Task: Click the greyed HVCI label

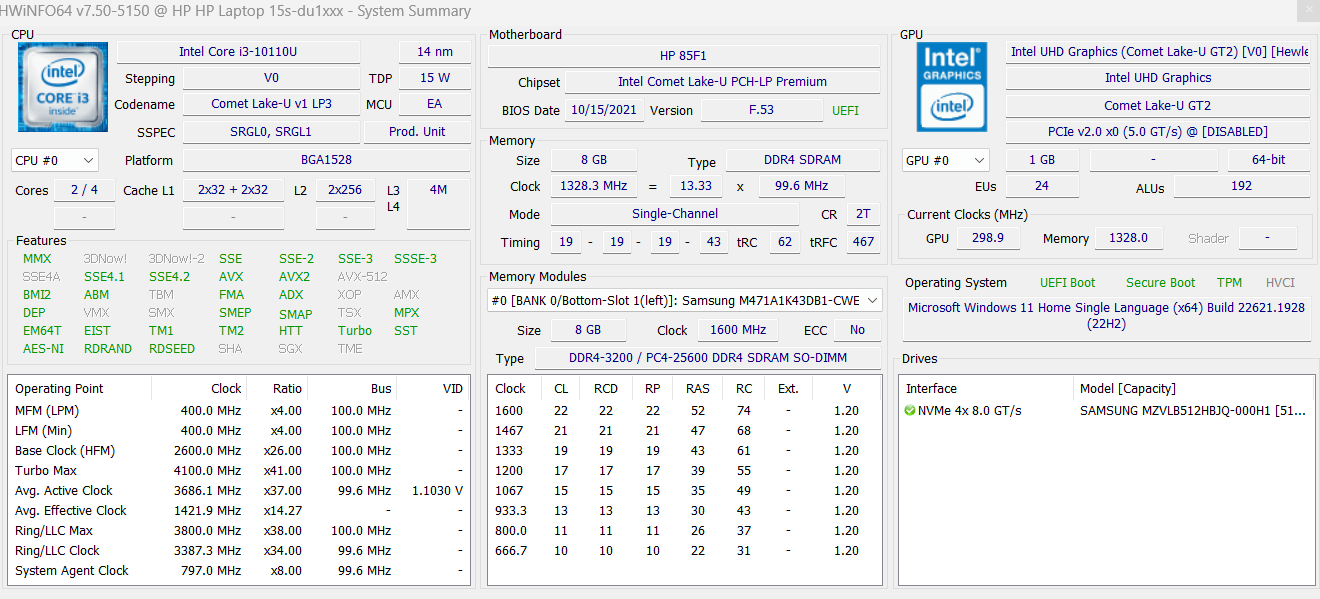Action: click(1280, 283)
